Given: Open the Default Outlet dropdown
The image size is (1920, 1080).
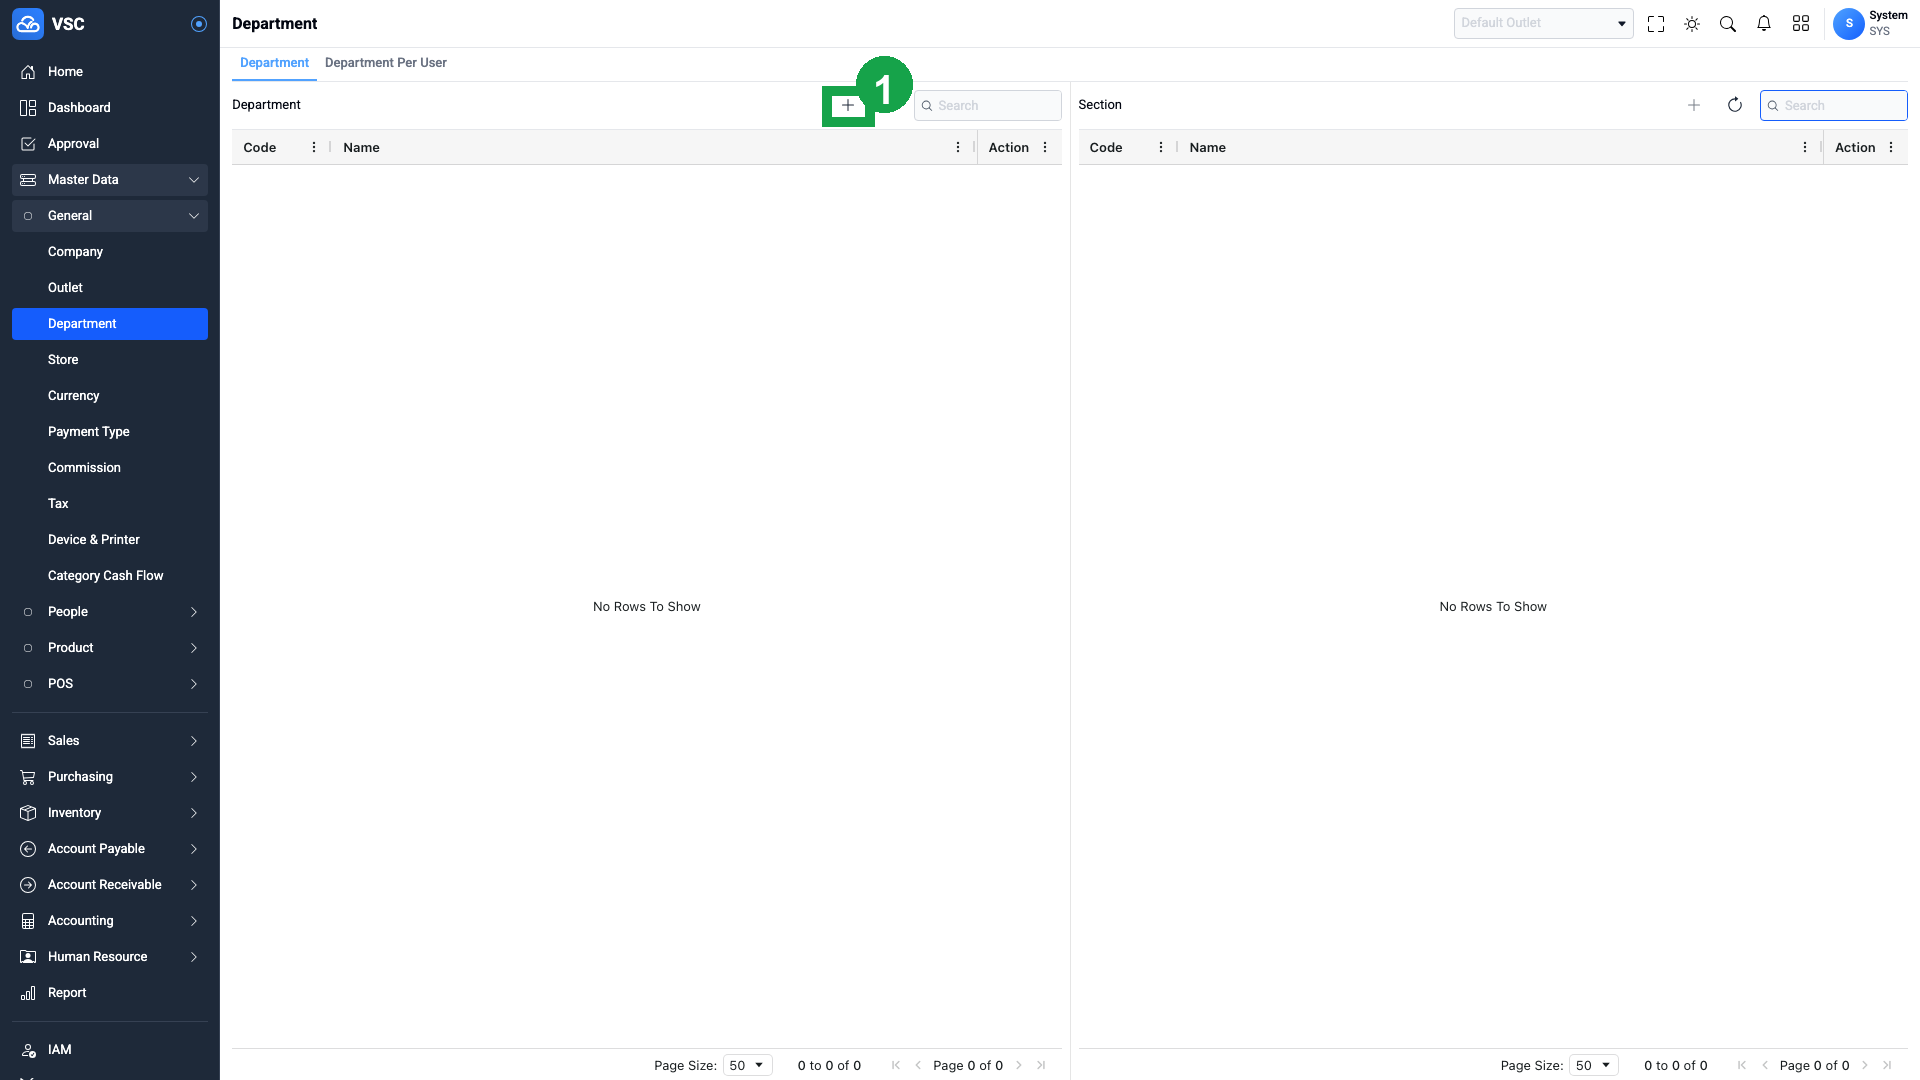Looking at the screenshot, I should 1544,23.
